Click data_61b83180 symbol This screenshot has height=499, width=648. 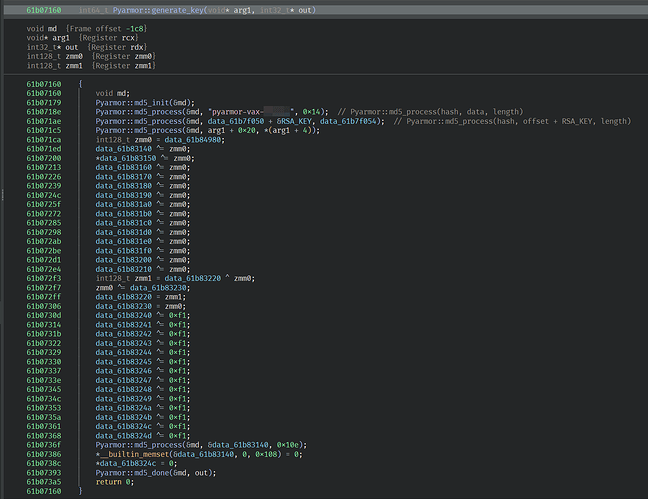click(124, 186)
